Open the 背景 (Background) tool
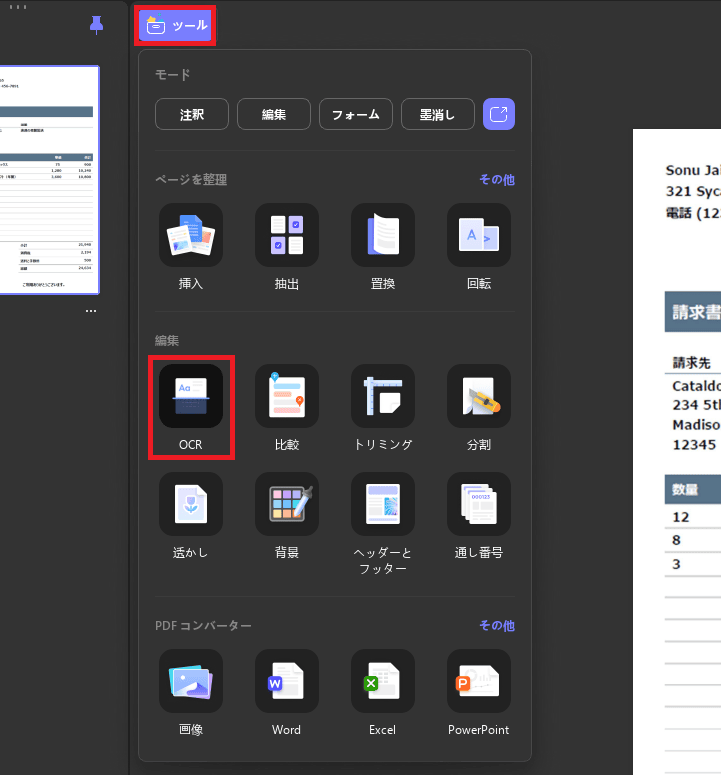The image size is (721, 775). click(x=286, y=505)
